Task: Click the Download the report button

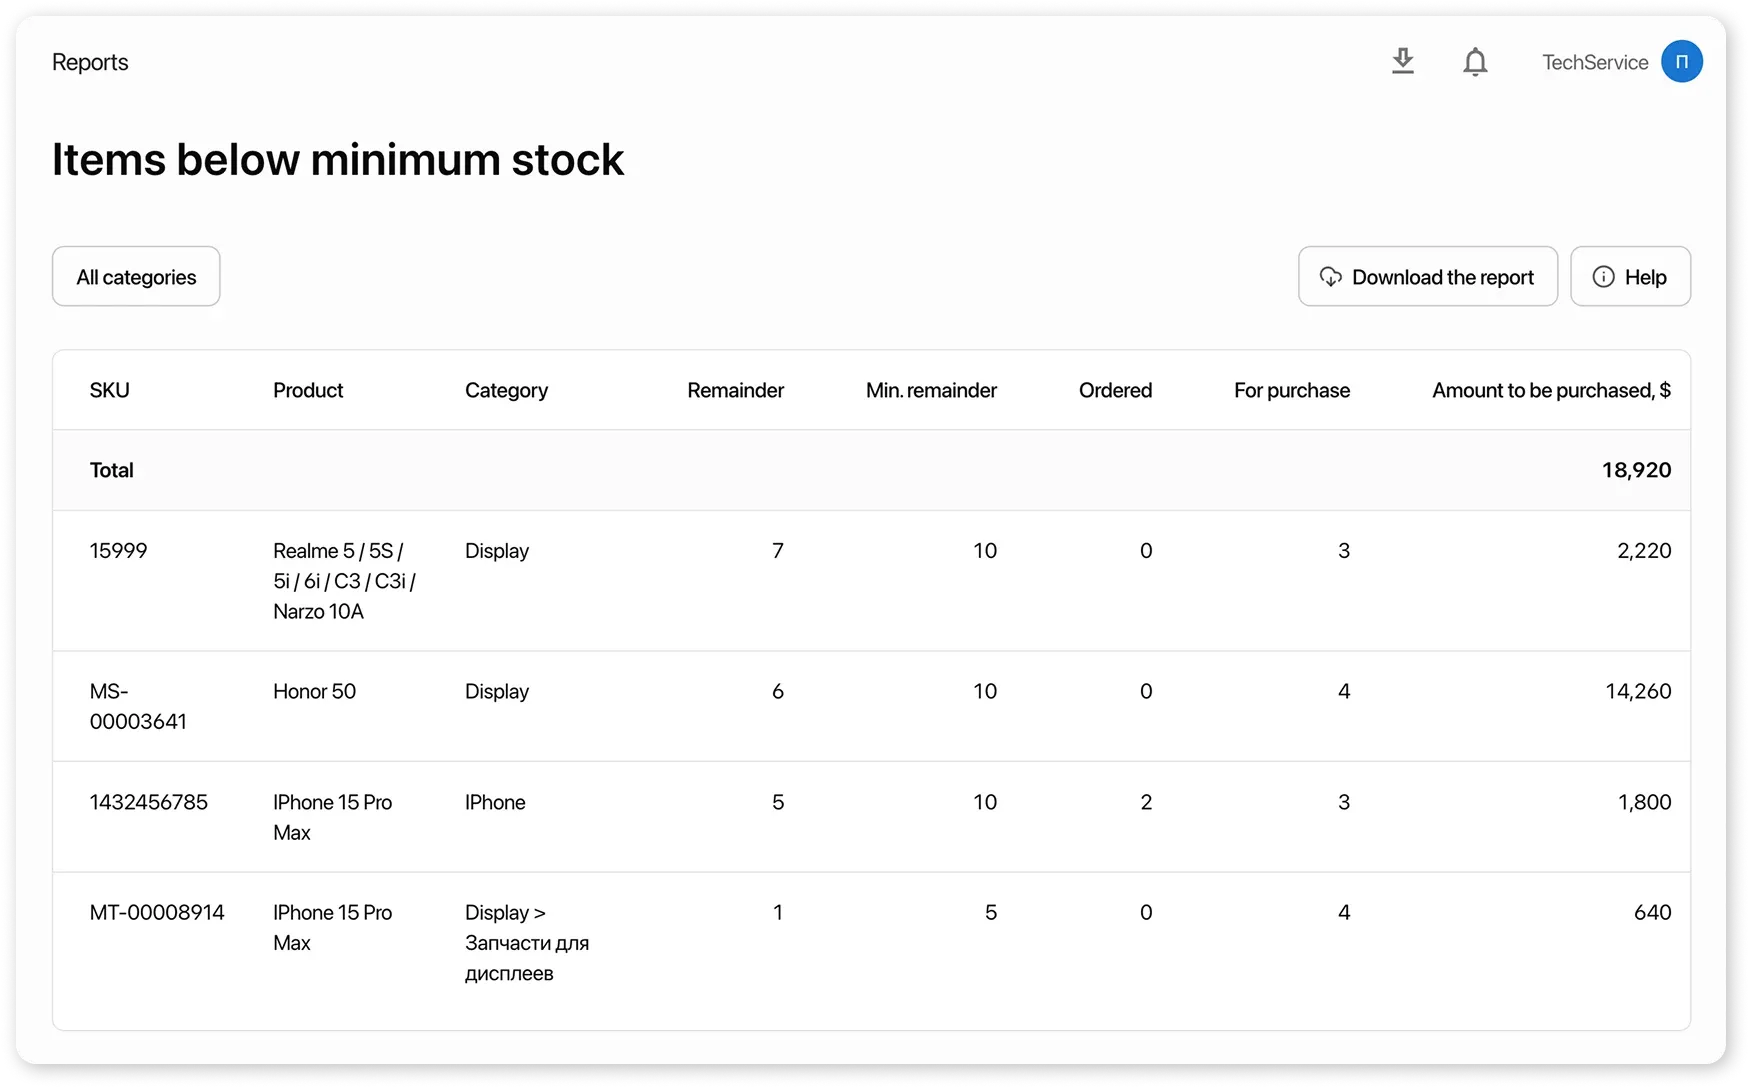Action: pyautogui.click(x=1427, y=276)
